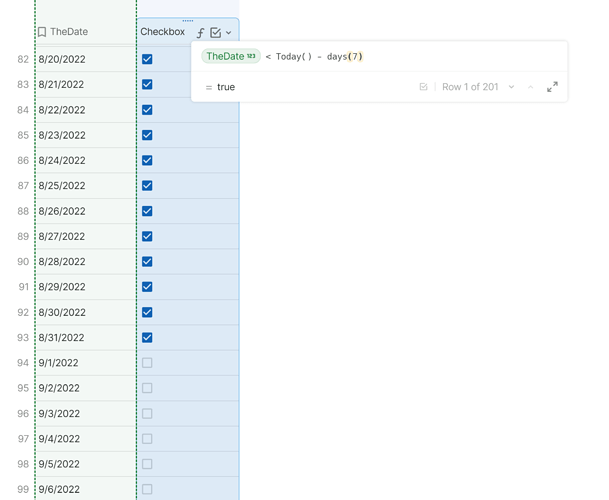Image resolution: width=609 pixels, height=500 pixels.
Task: Click row number 85
Action: (23, 135)
